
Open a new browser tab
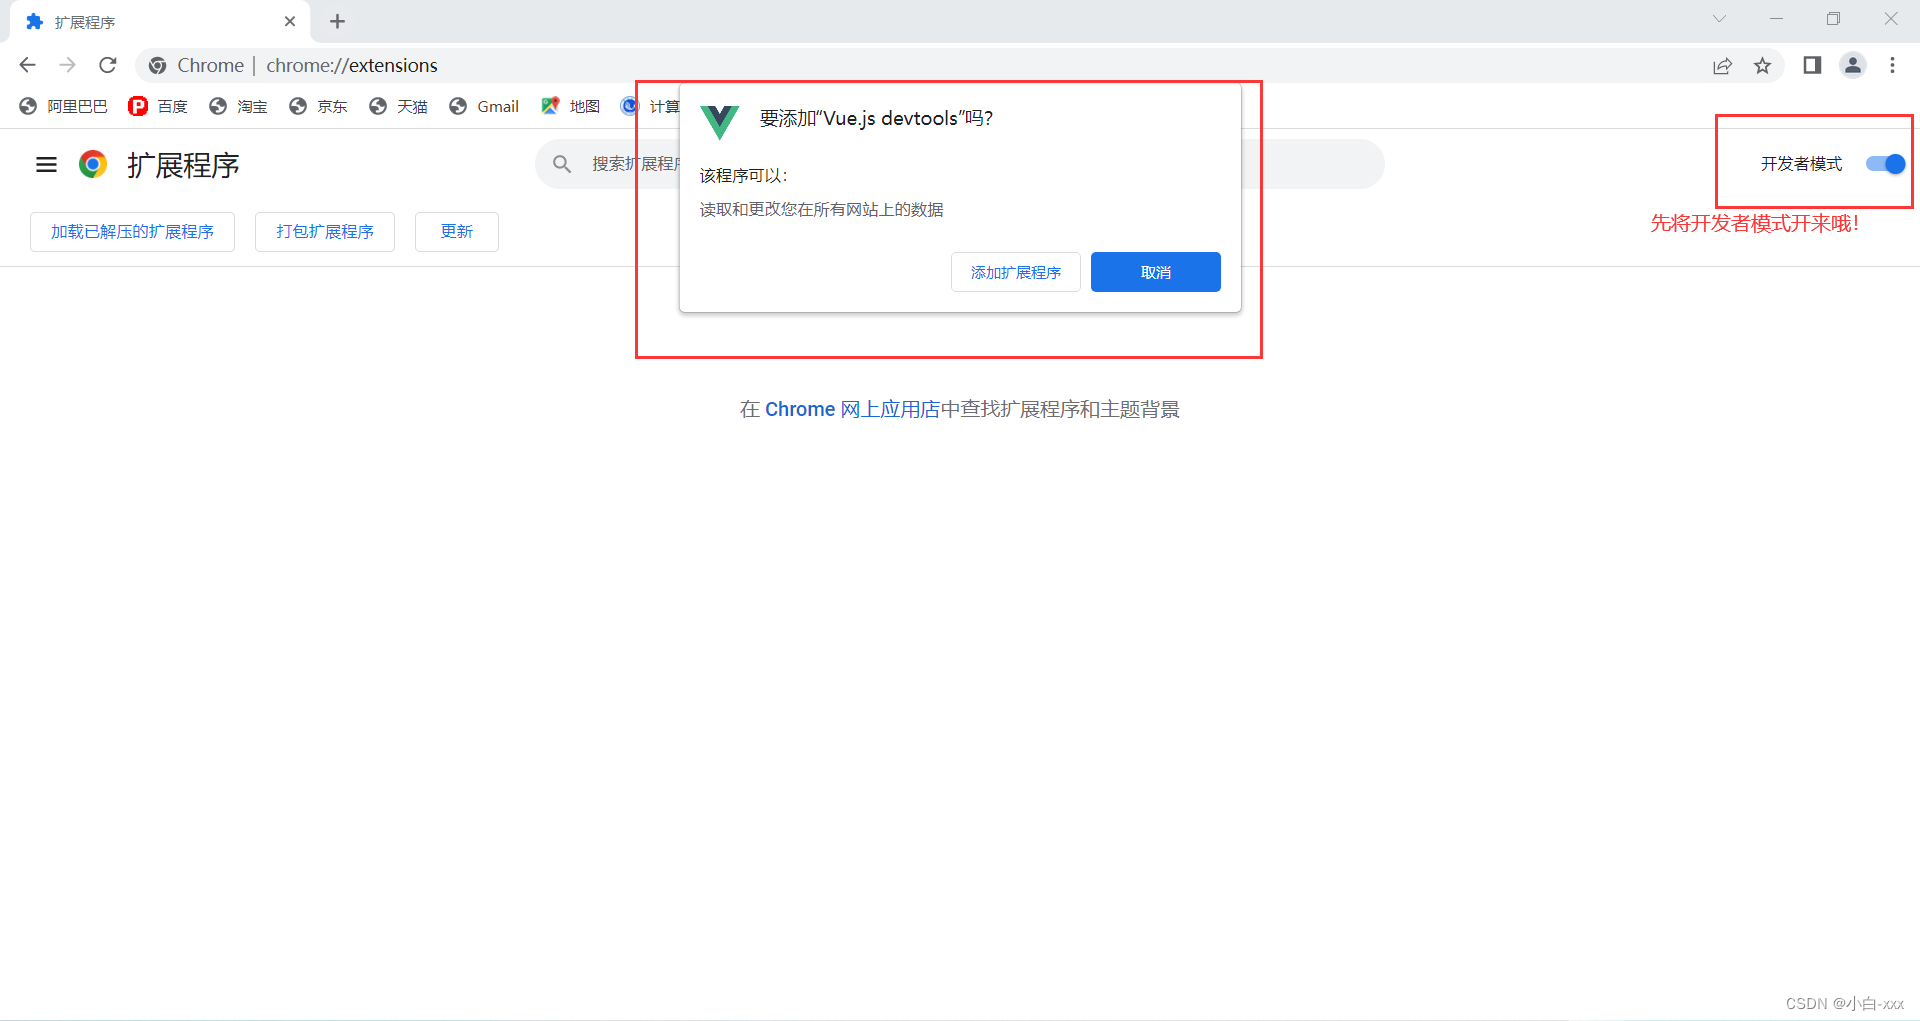[337, 21]
